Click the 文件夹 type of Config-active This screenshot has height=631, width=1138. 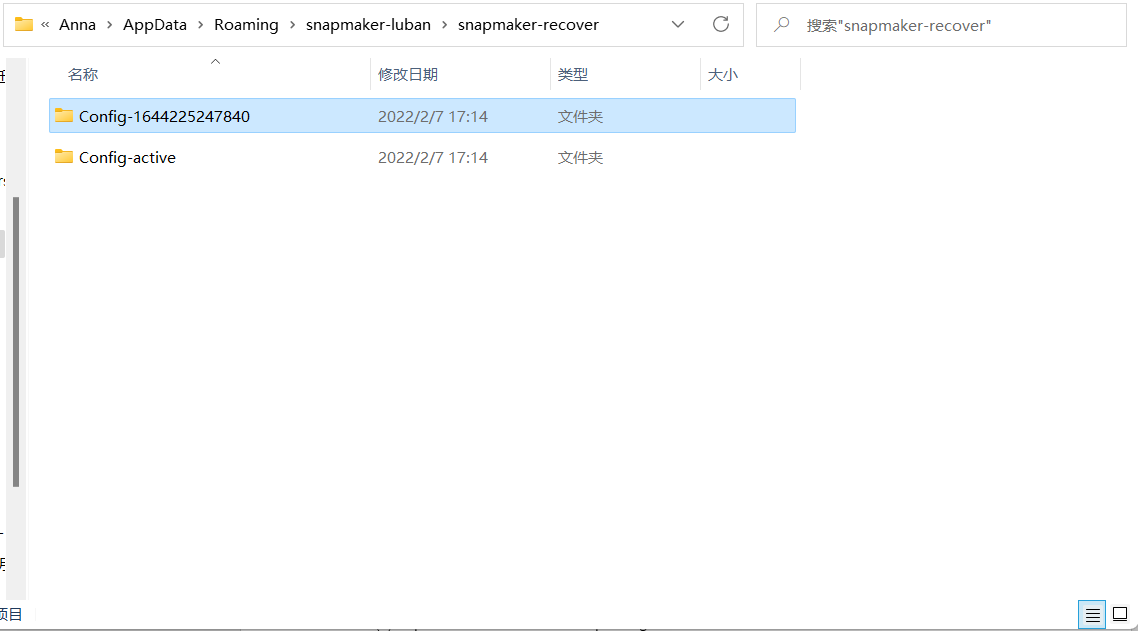tap(580, 158)
